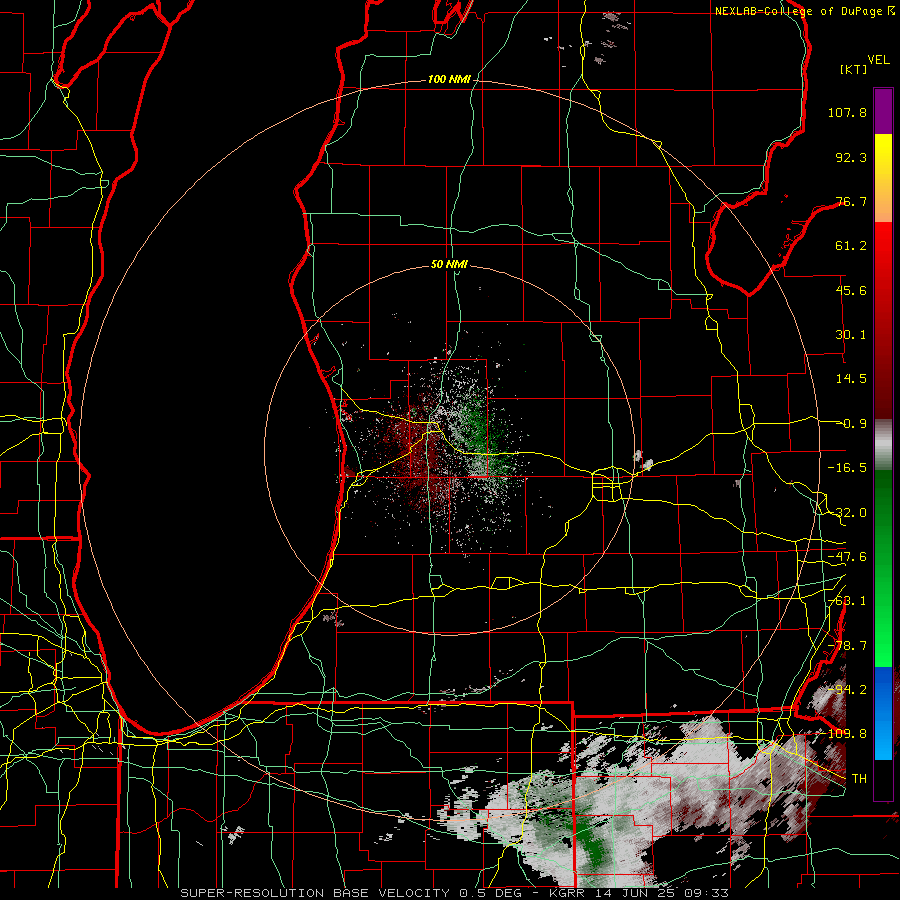Click the -0.9 velocity scale value
This screenshot has width=900, height=900.
coord(851,424)
